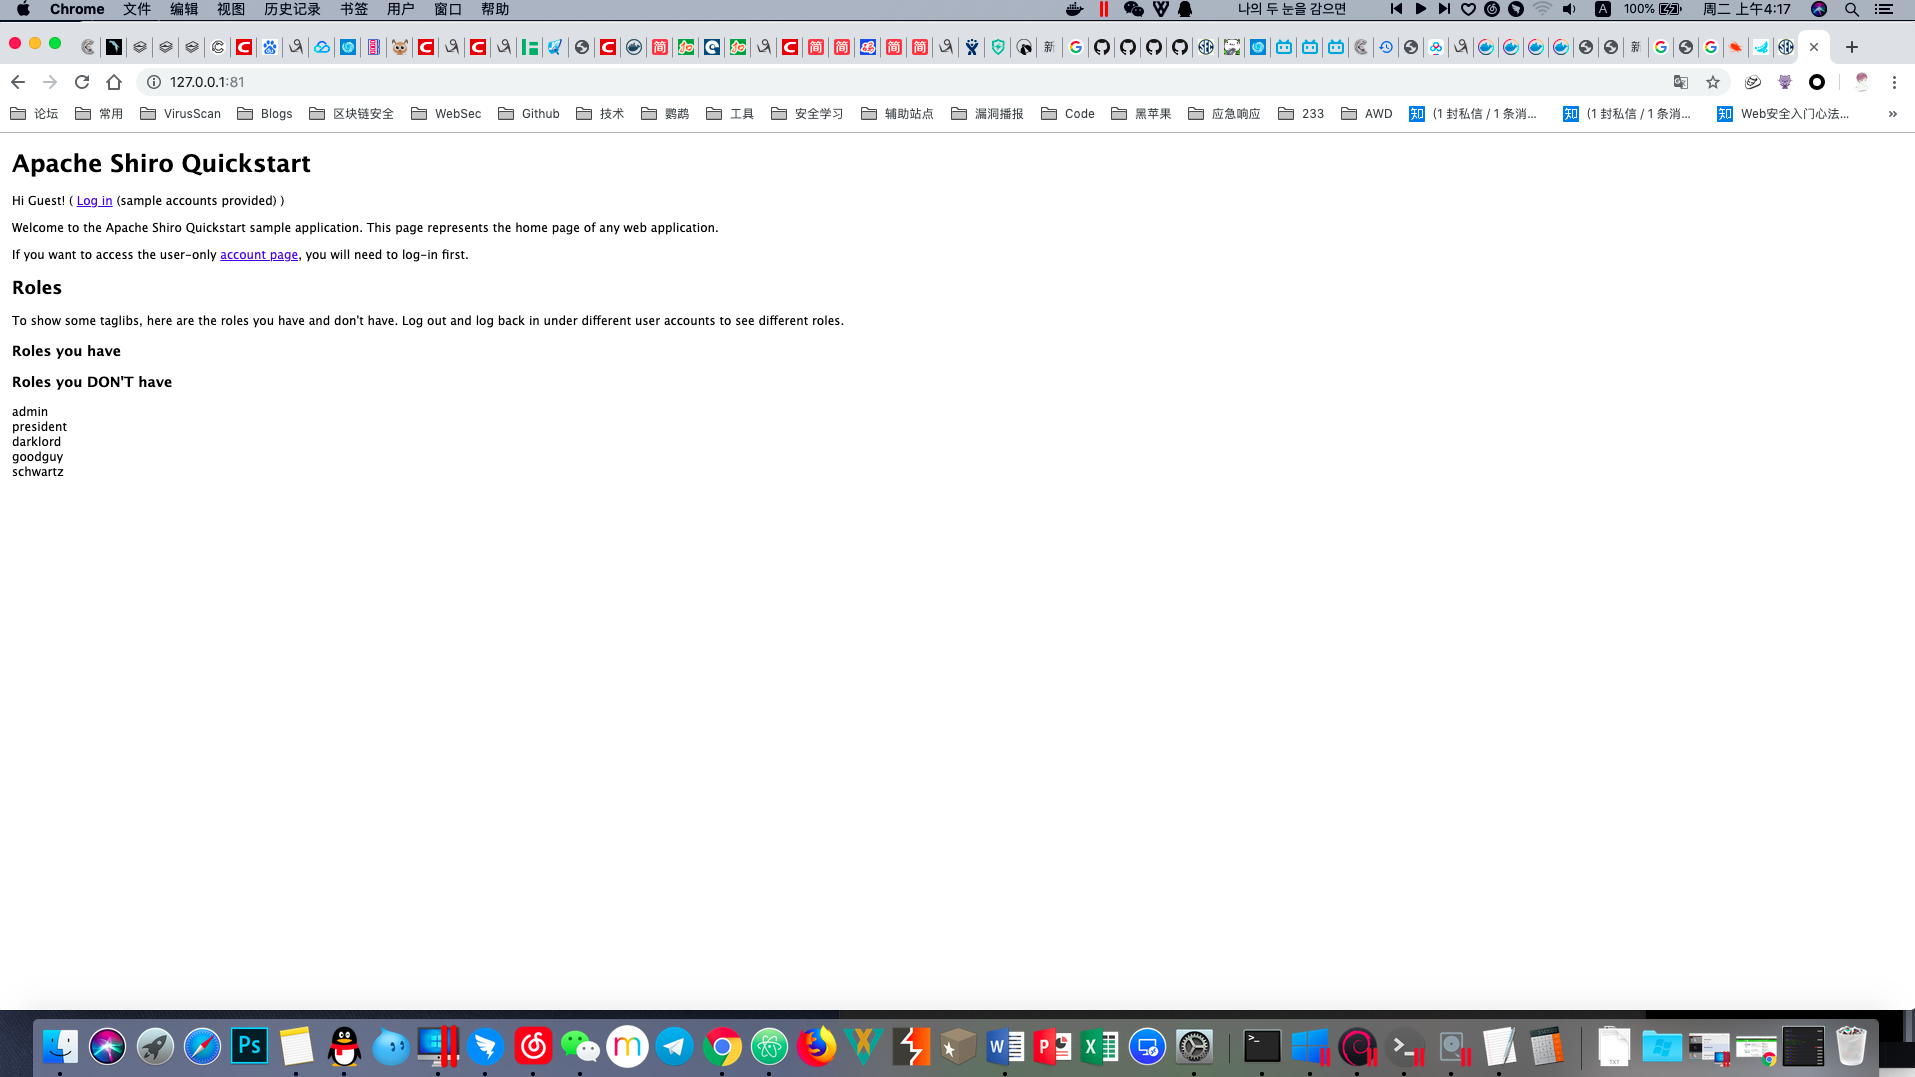Image resolution: width=1915 pixels, height=1077 pixels.
Task: Open Telegram from the Dock
Action: coord(675,1047)
